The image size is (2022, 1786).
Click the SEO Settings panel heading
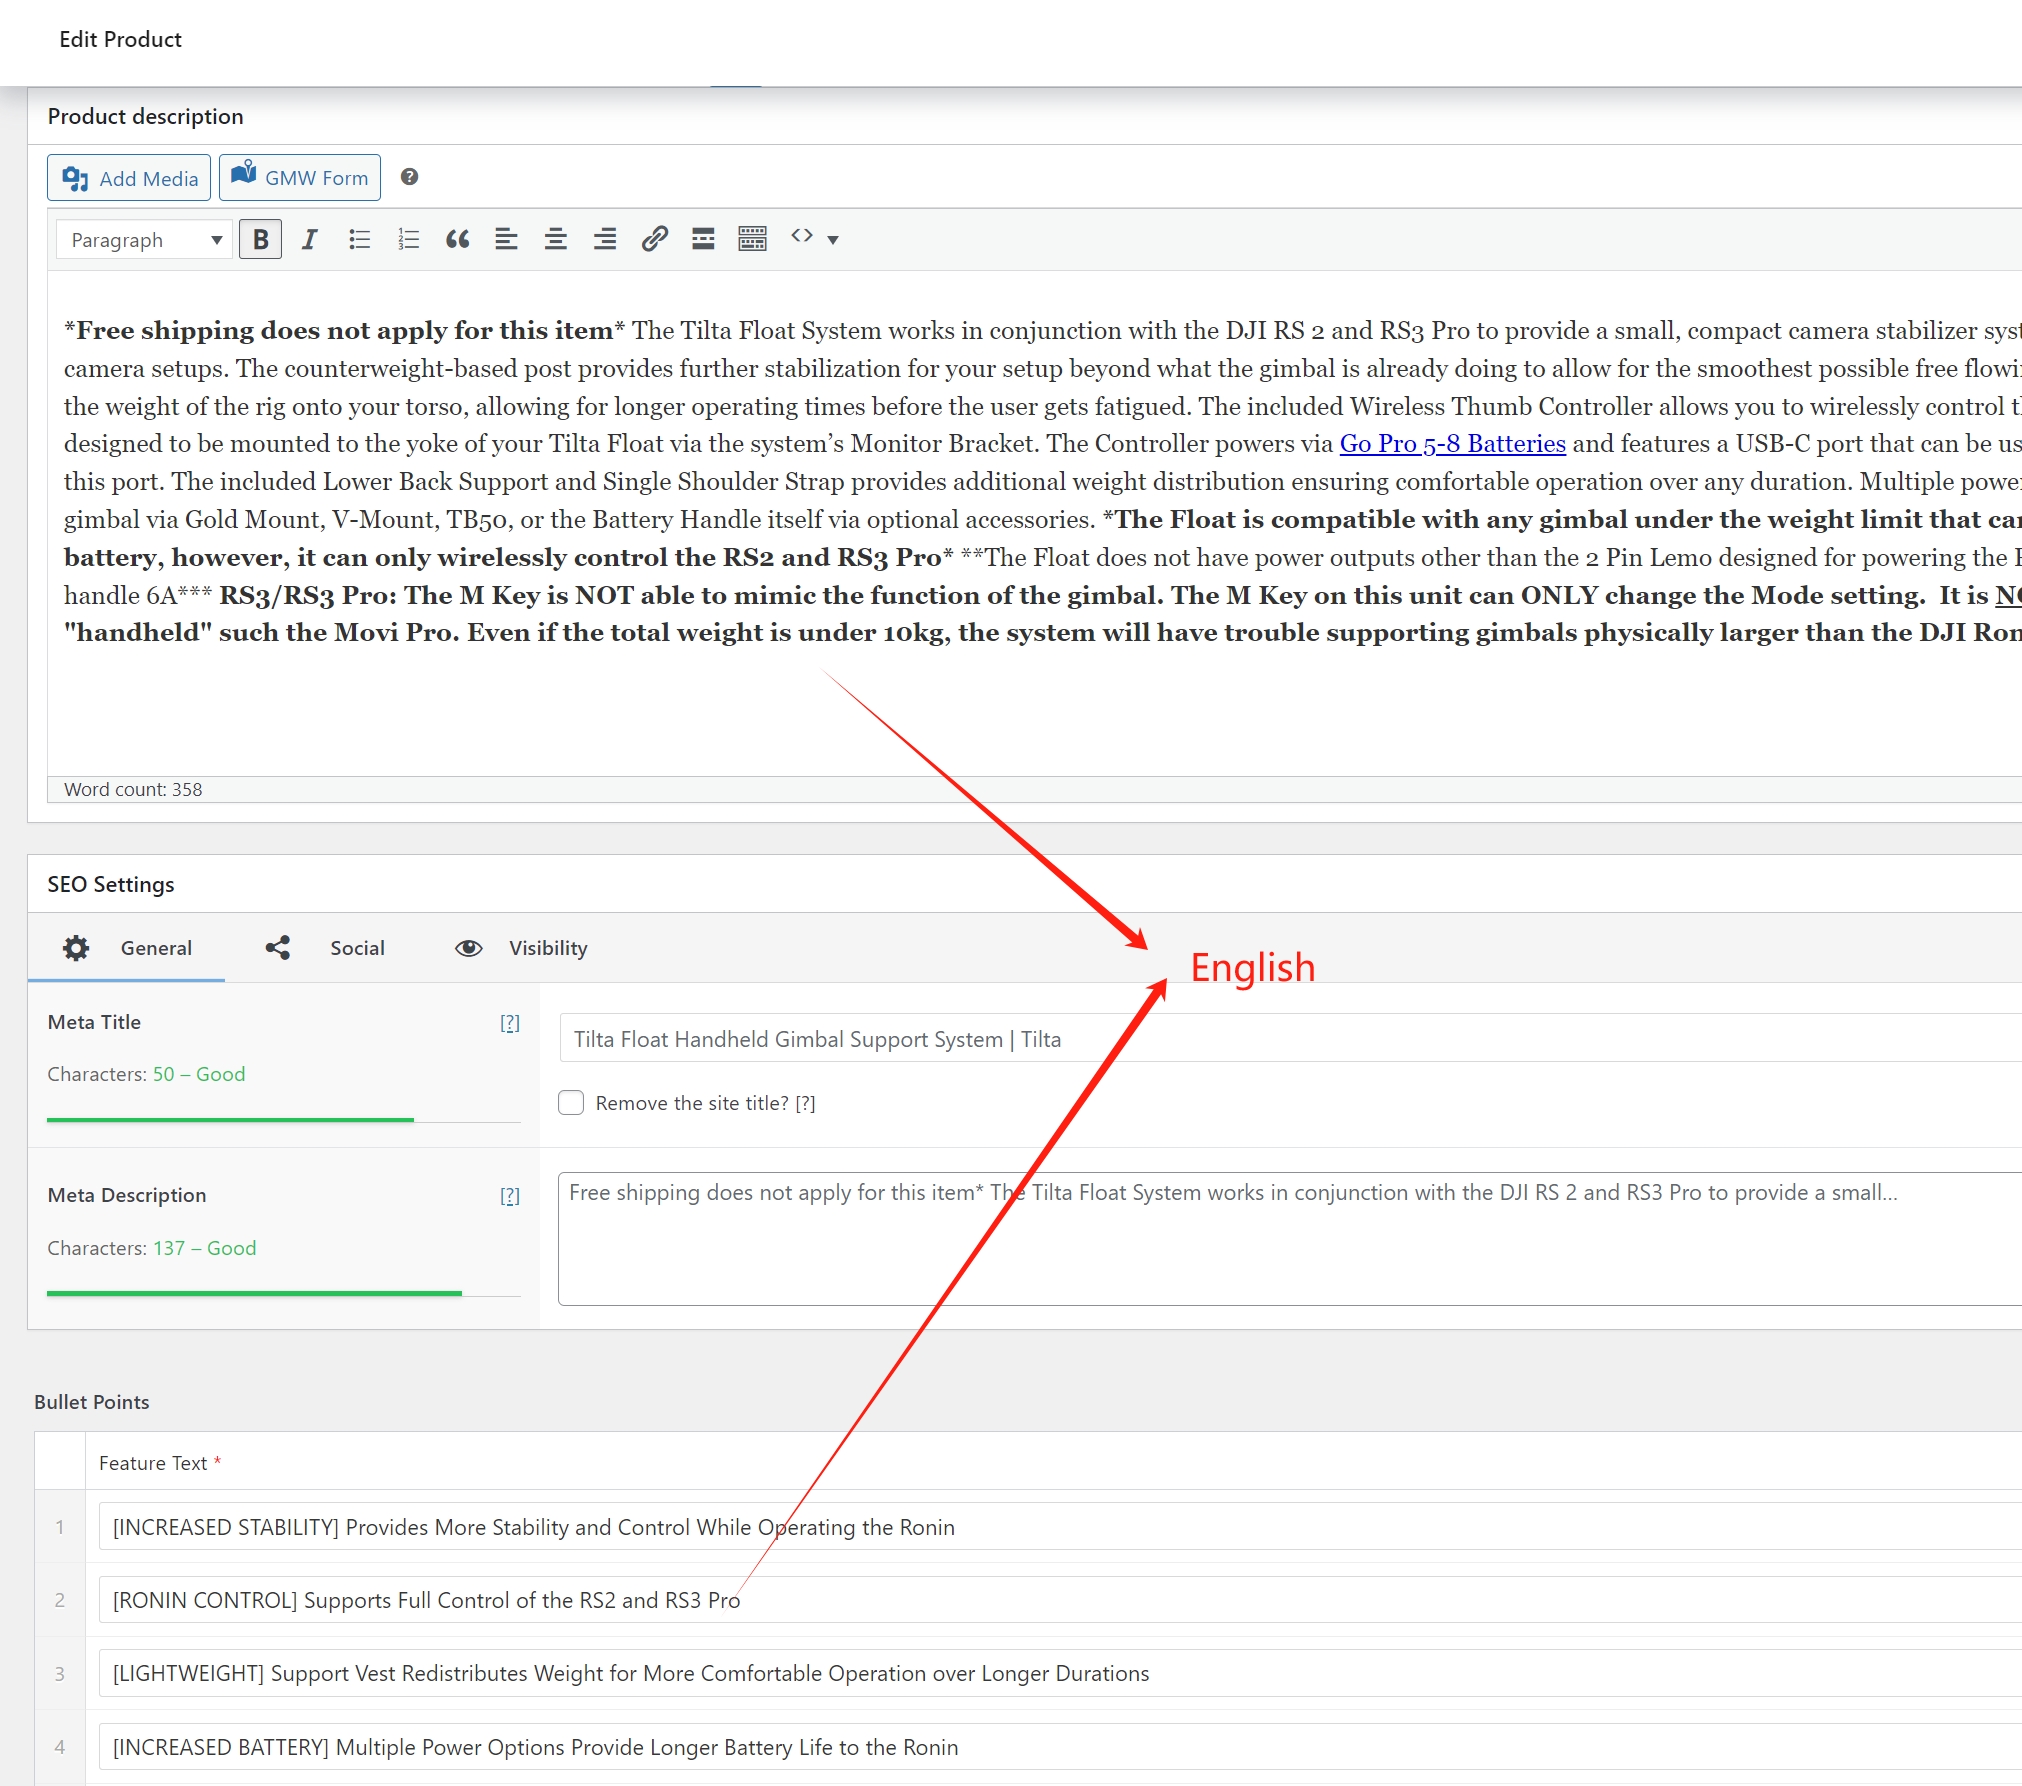(x=111, y=884)
